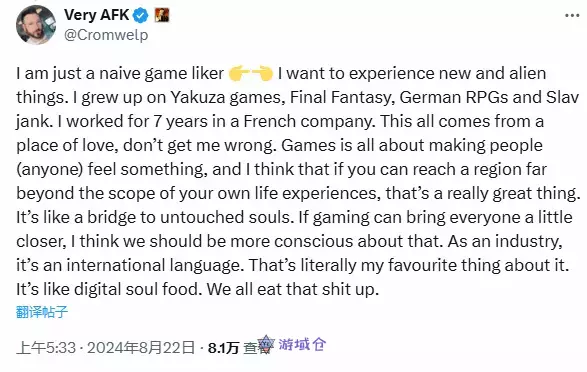Open the three-dot more options menu
Screen dimensions: 587x372
click(x=572, y=16)
